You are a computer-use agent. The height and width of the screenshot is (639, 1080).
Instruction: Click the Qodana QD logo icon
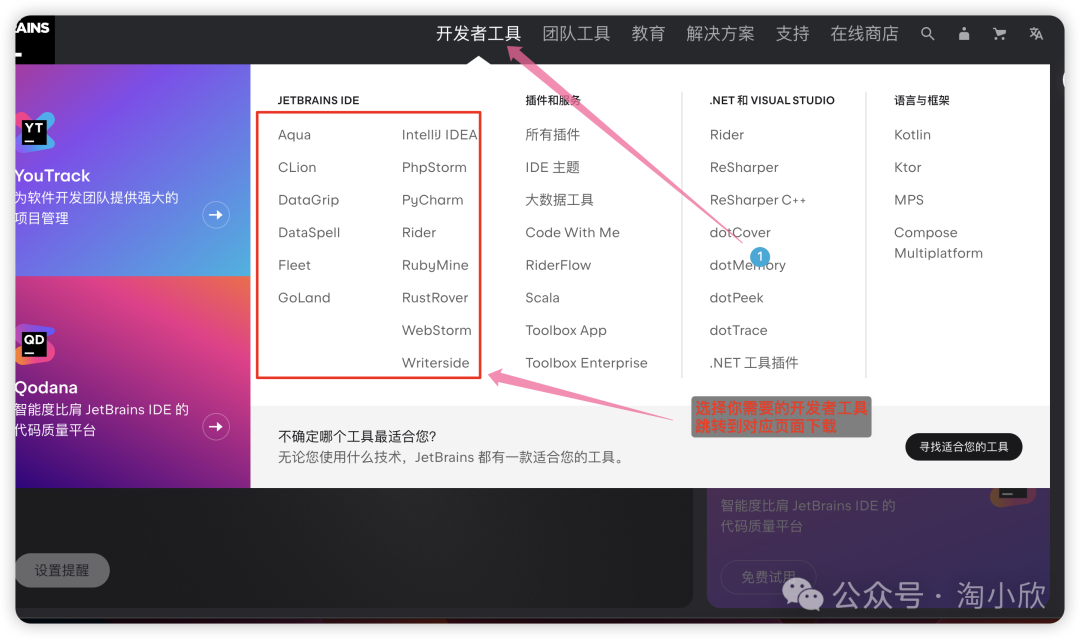(34, 344)
